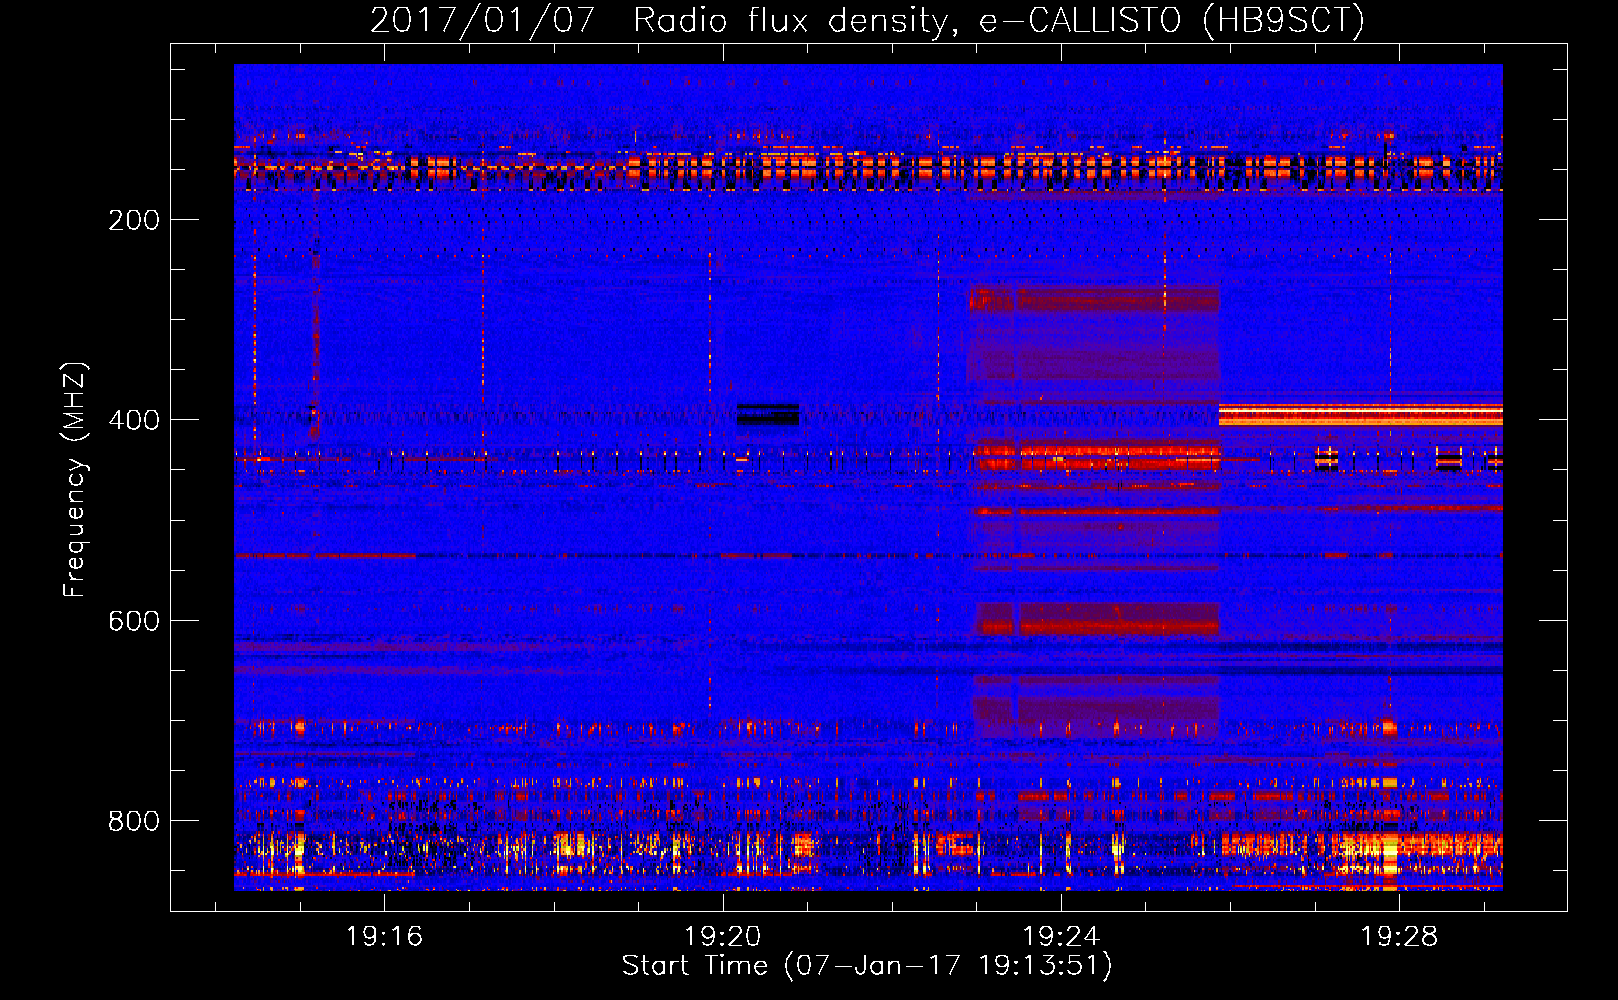Click the bright red burst band near 440 MHz

(1097, 457)
